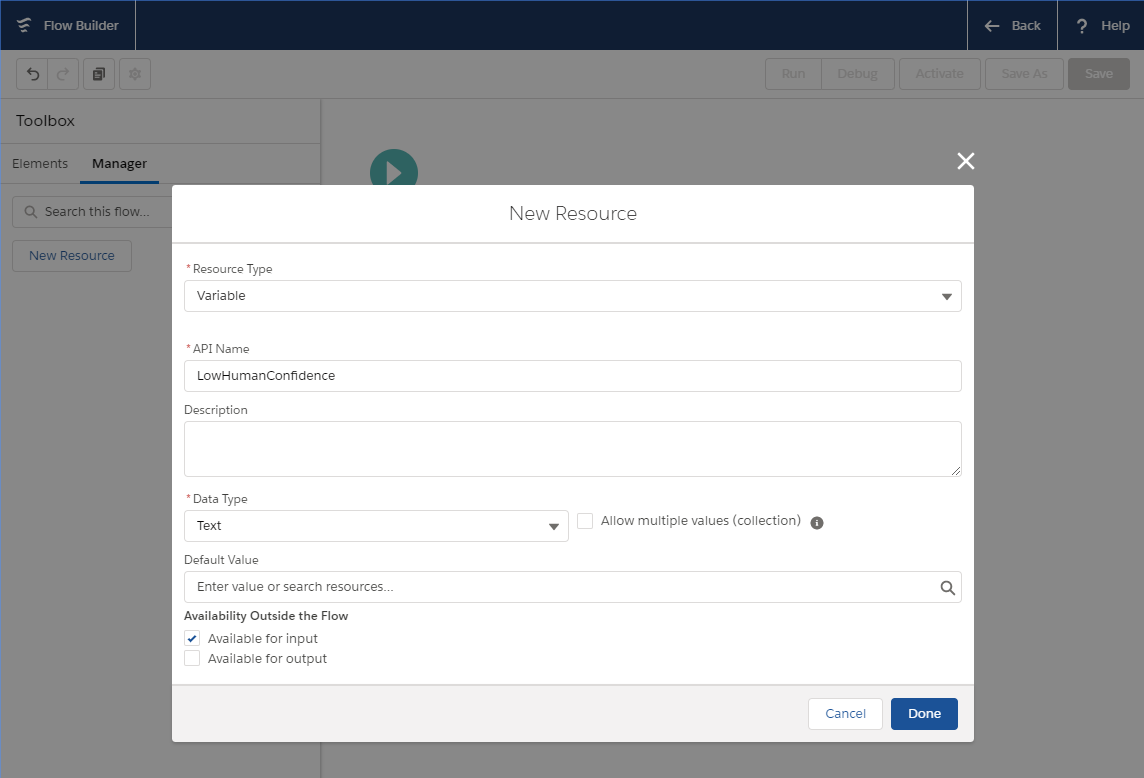Click the Debug button
The image size is (1144, 778).
pyautogui.click(x=858, y=74)
